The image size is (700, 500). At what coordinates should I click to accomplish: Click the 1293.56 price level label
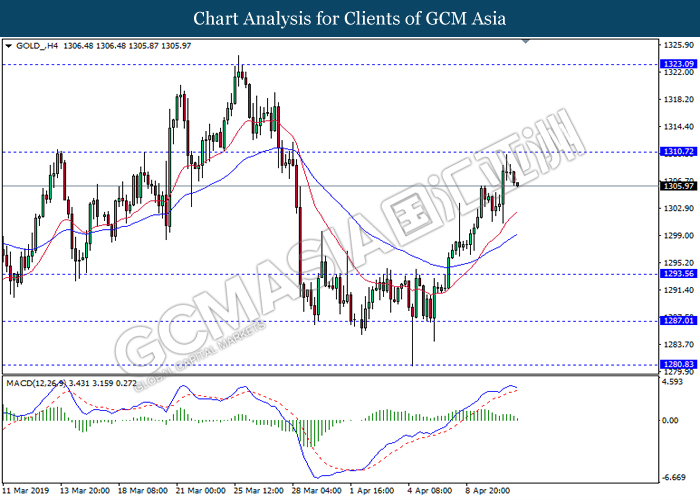(679, 274)
